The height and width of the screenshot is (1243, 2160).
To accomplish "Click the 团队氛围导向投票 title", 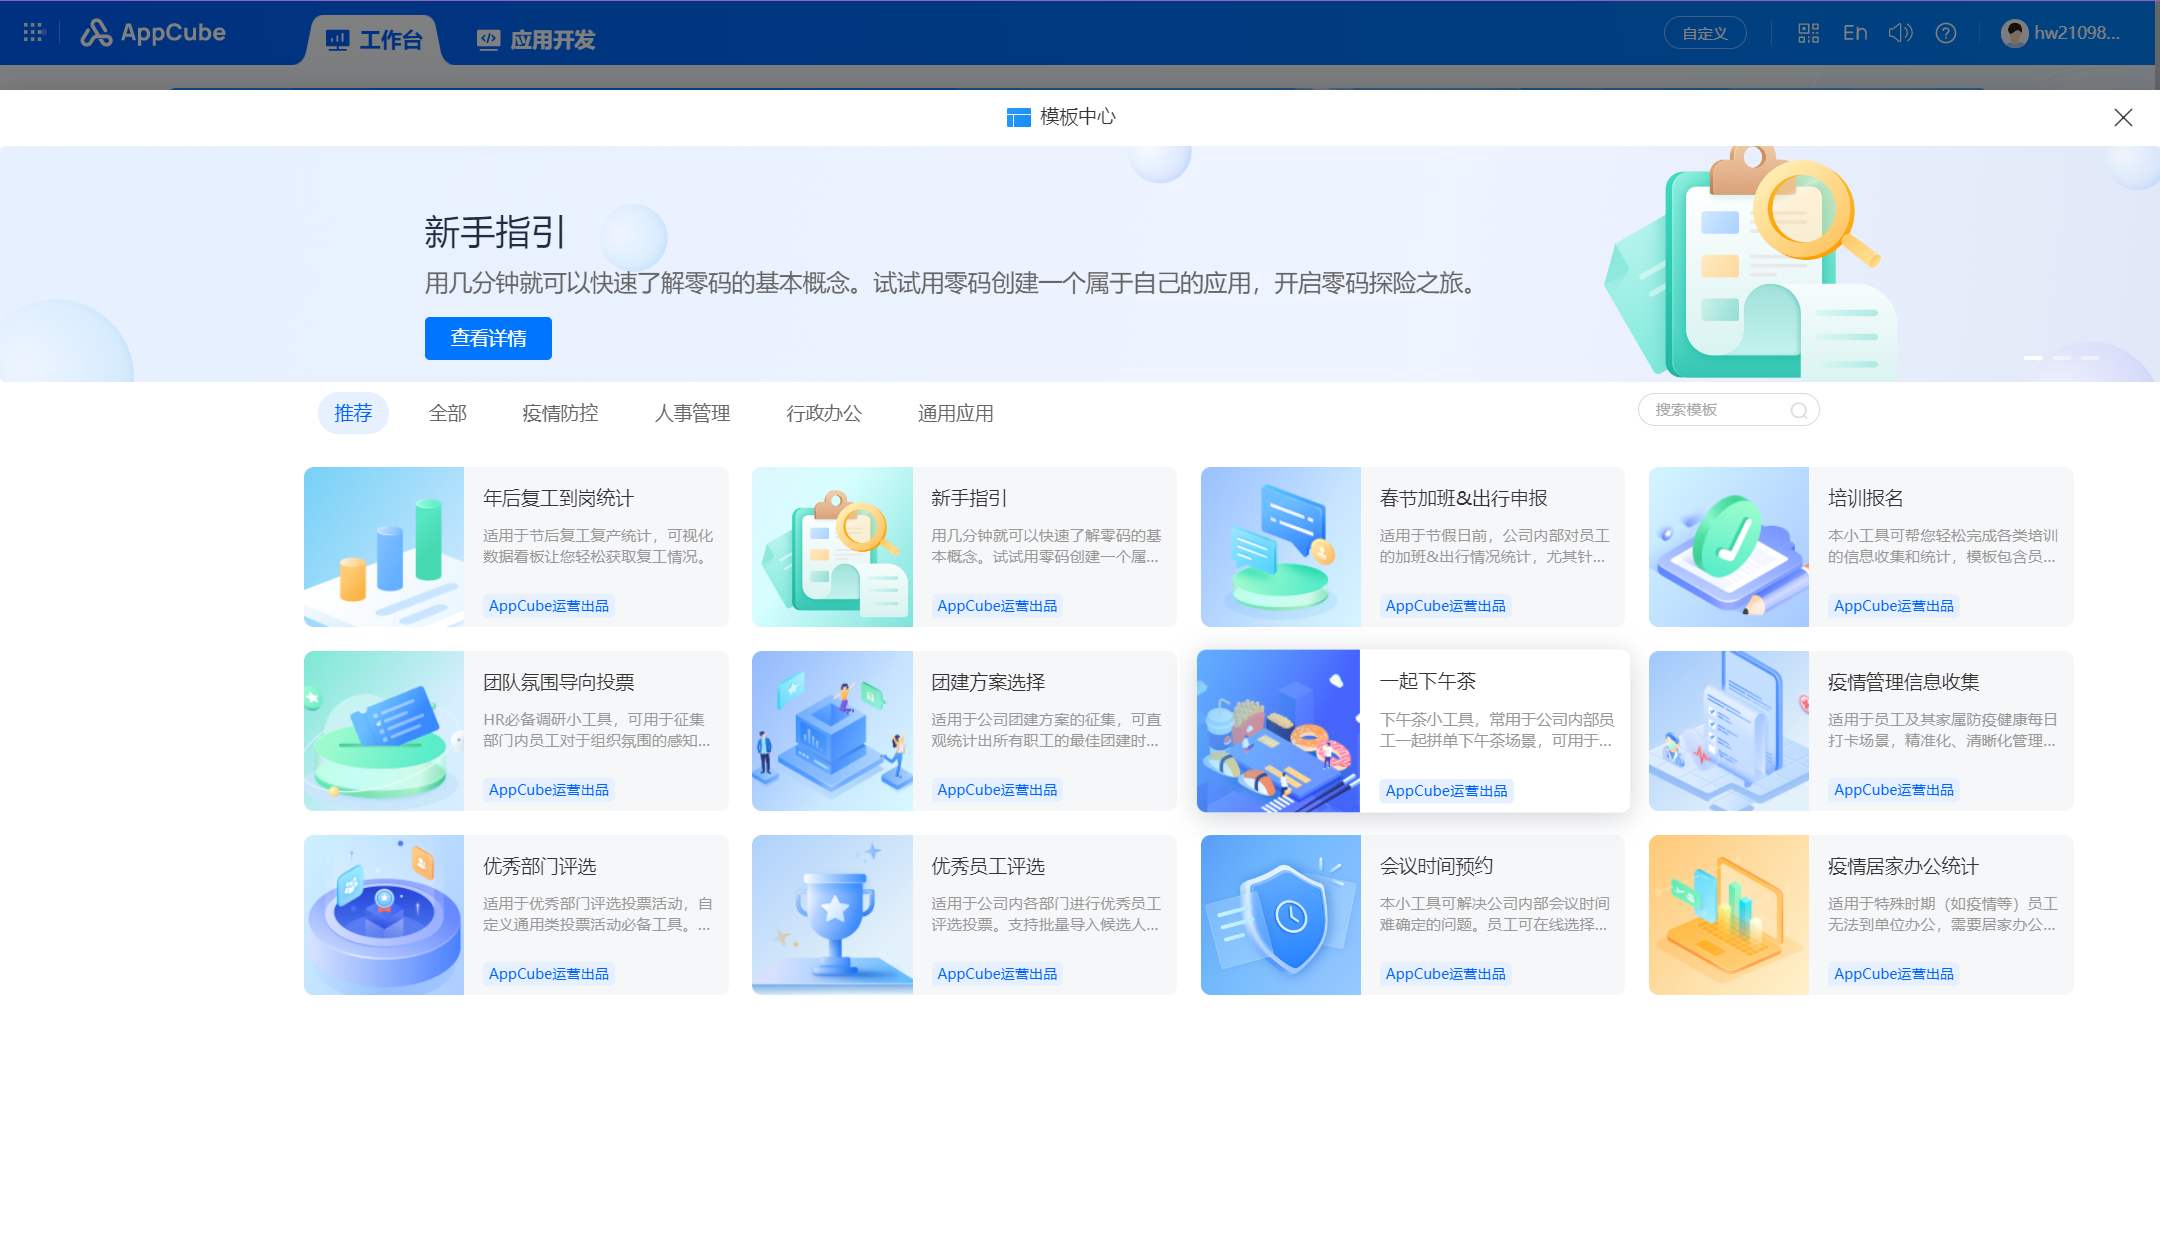I will (x=559, y=682).
